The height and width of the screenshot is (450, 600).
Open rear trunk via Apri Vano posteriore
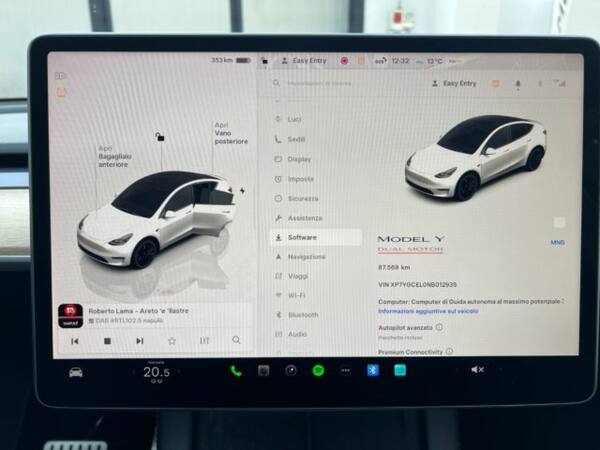231,133
